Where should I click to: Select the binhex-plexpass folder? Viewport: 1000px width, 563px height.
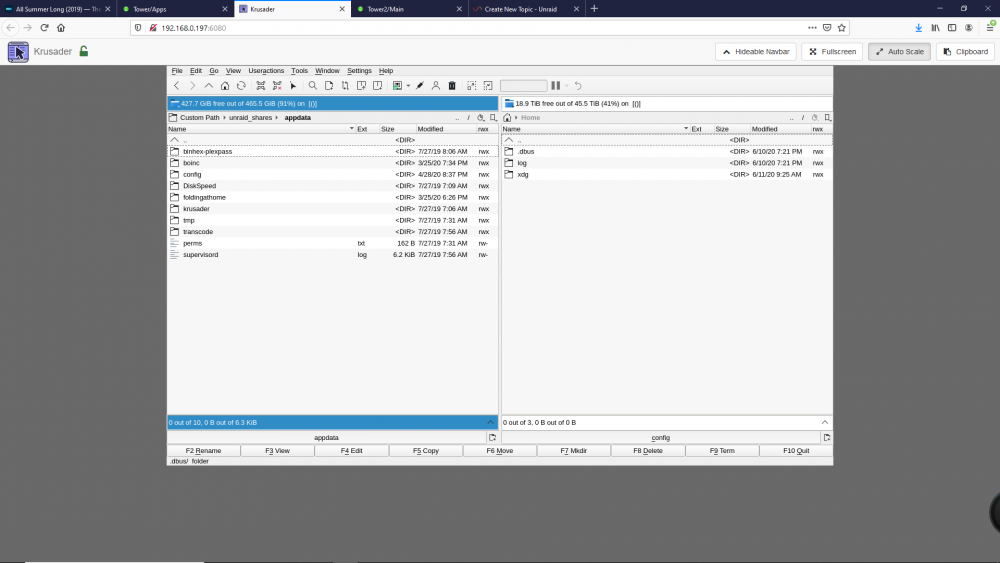(x=332, y=151)
